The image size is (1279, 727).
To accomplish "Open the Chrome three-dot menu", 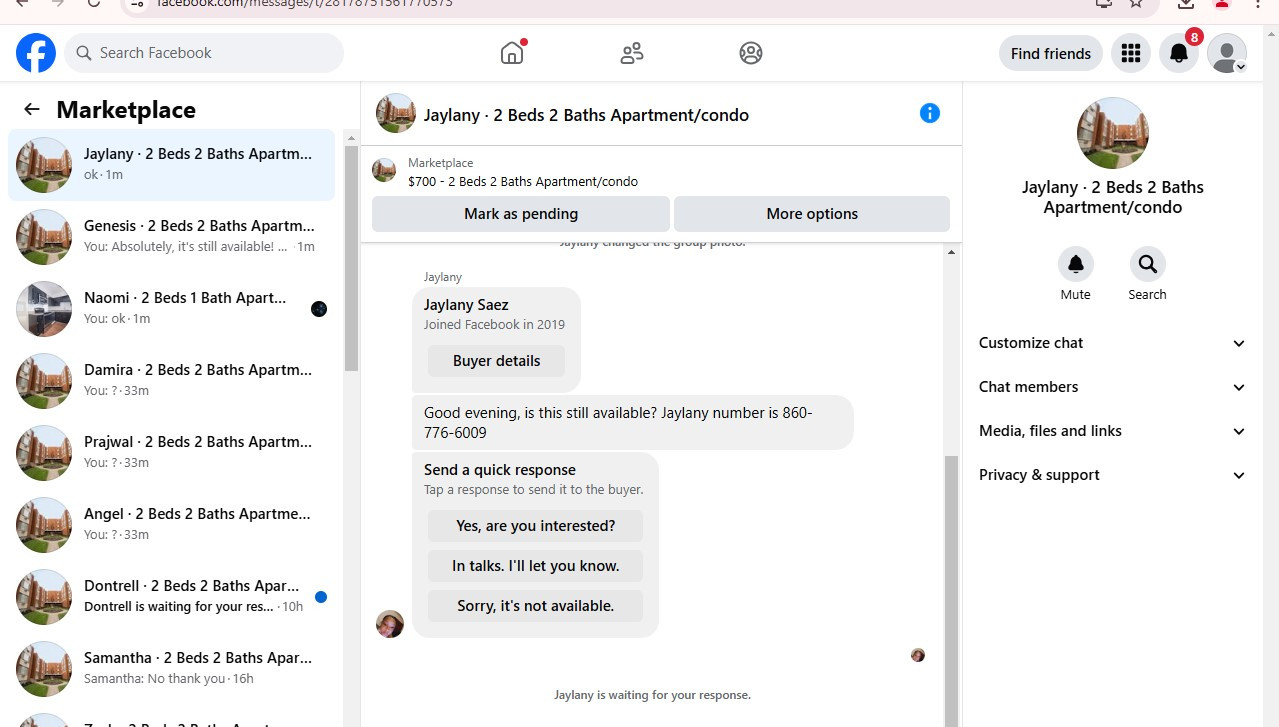I will click(x=1259, y=3).
